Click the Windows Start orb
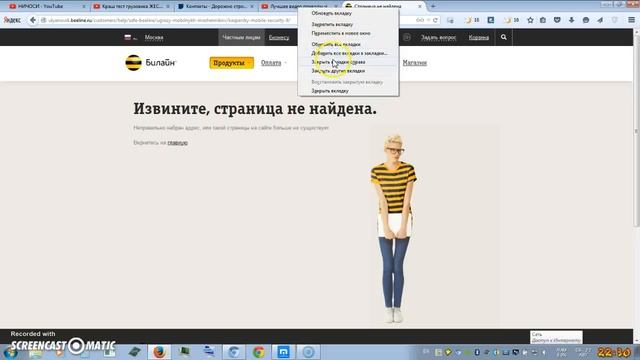This screenshot has width=640, height=360. click(10, 352)
